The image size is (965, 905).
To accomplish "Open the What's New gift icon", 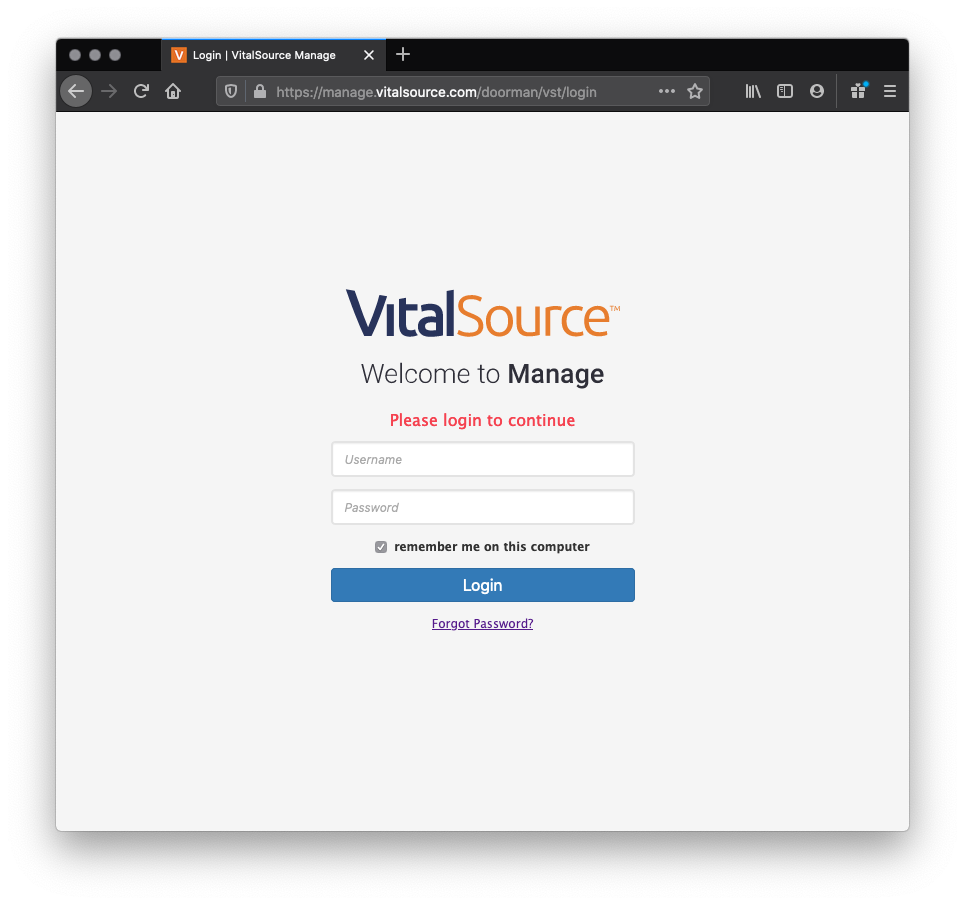I will point(859,92).
